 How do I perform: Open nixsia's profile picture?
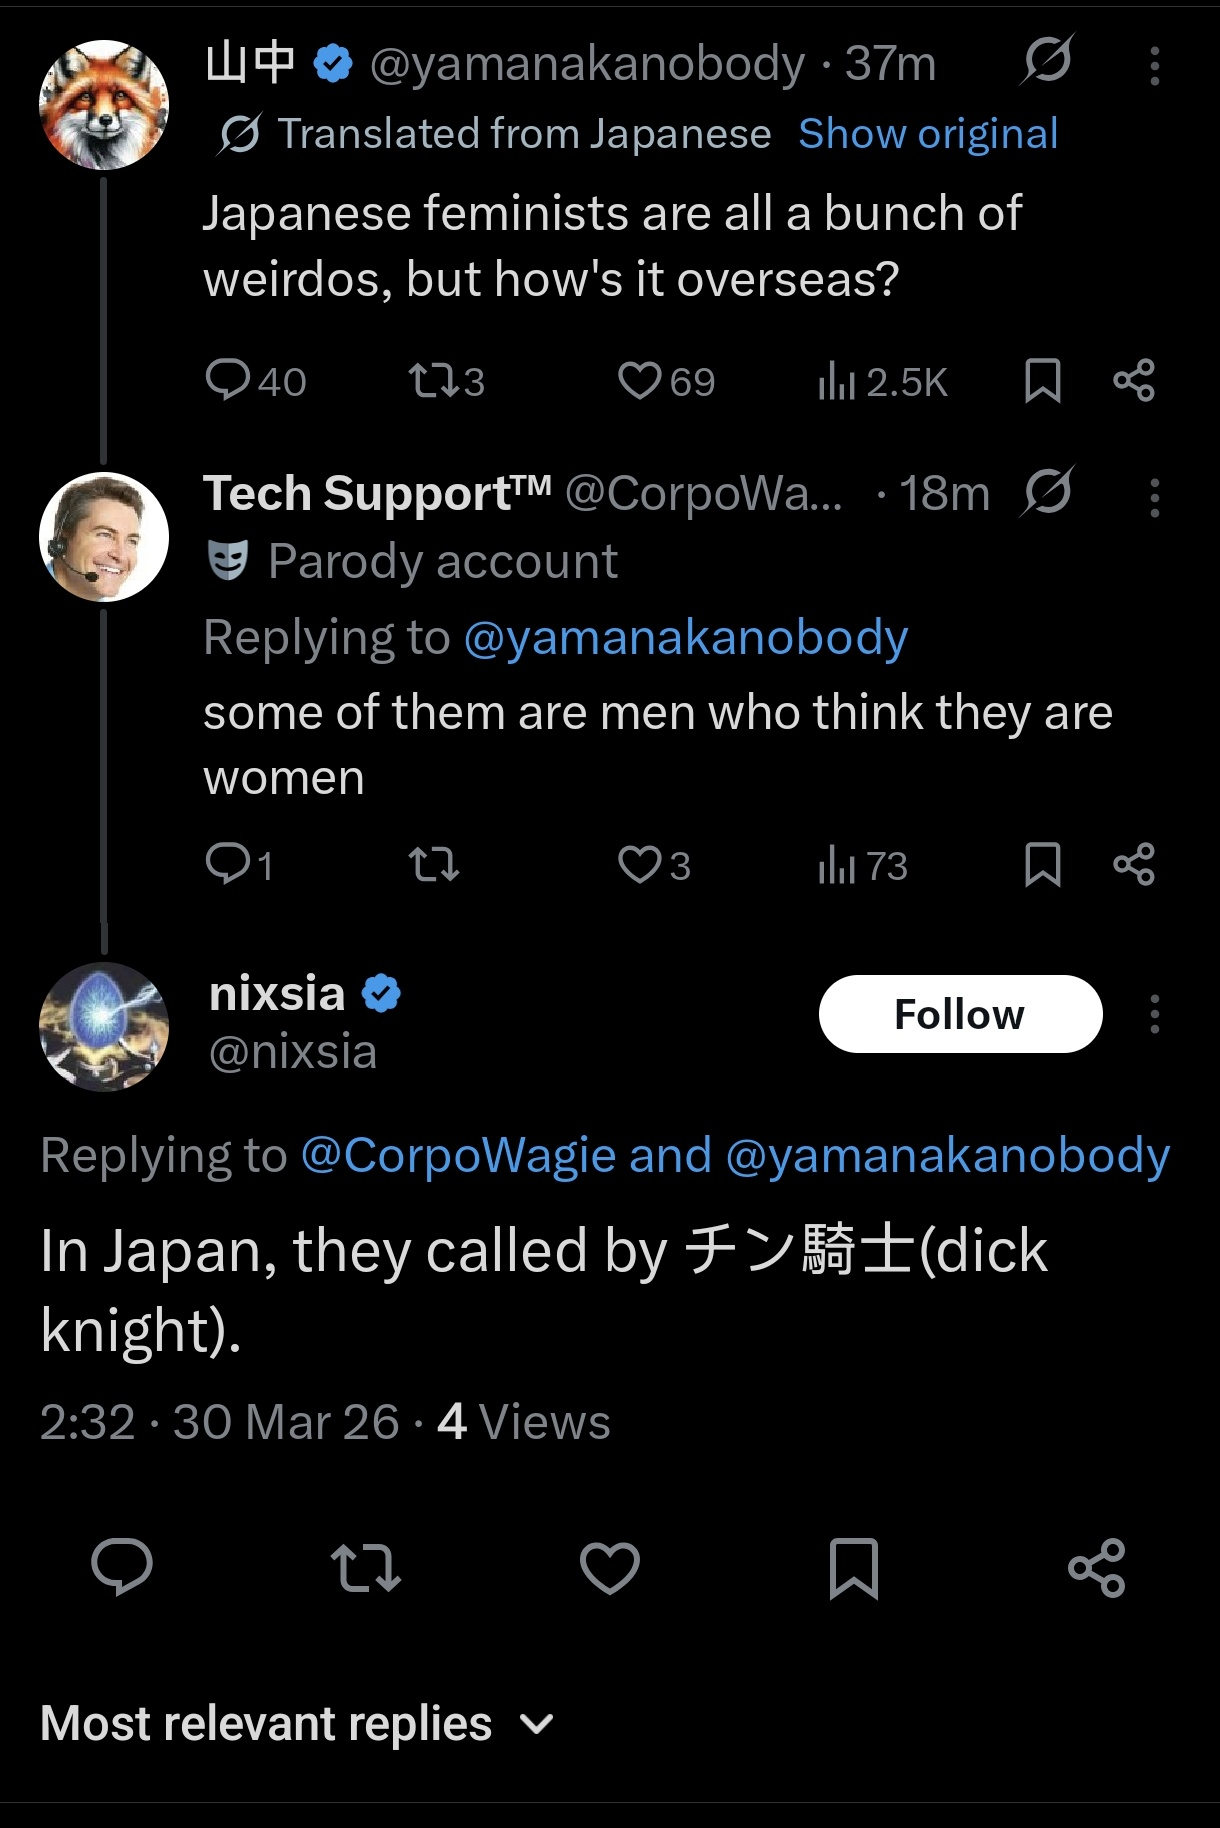click(103, 1027)
